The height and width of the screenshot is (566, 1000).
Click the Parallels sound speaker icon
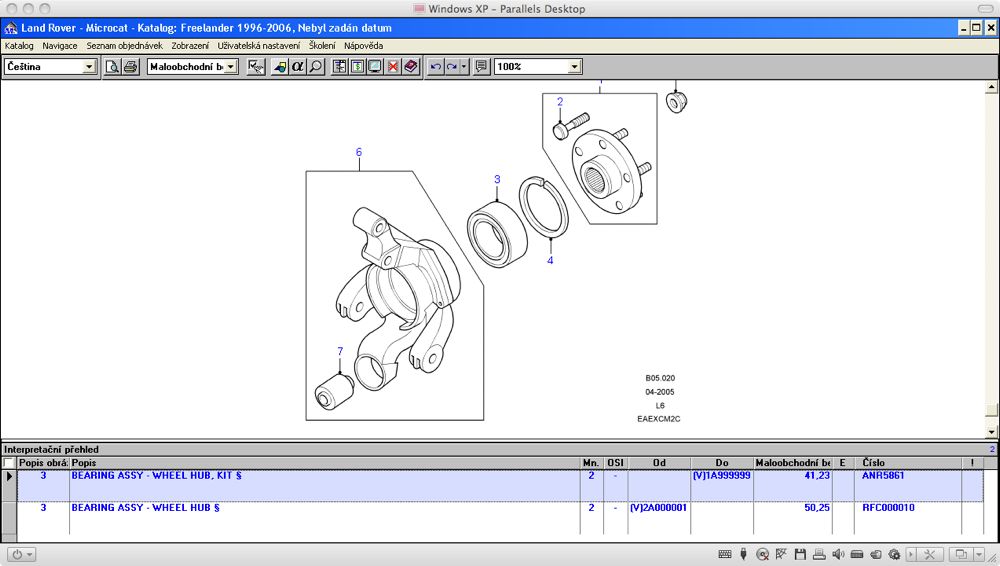pyautogui.click(x=837, y=554)
